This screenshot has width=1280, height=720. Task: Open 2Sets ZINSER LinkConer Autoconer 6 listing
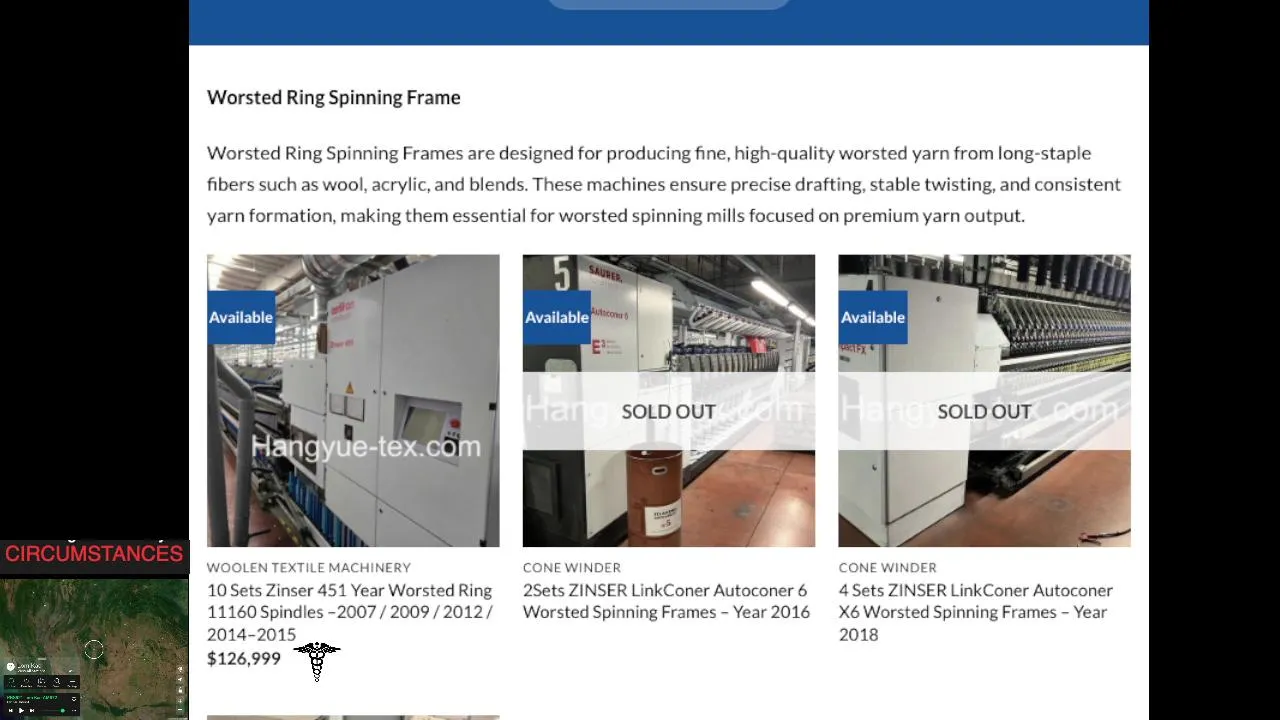666,601
